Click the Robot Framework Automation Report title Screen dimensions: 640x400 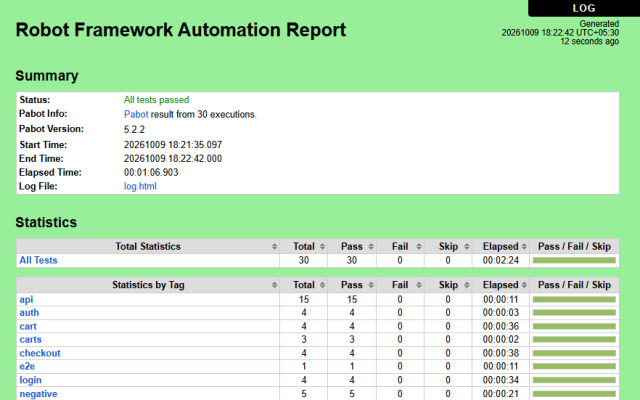click(181, 30)
